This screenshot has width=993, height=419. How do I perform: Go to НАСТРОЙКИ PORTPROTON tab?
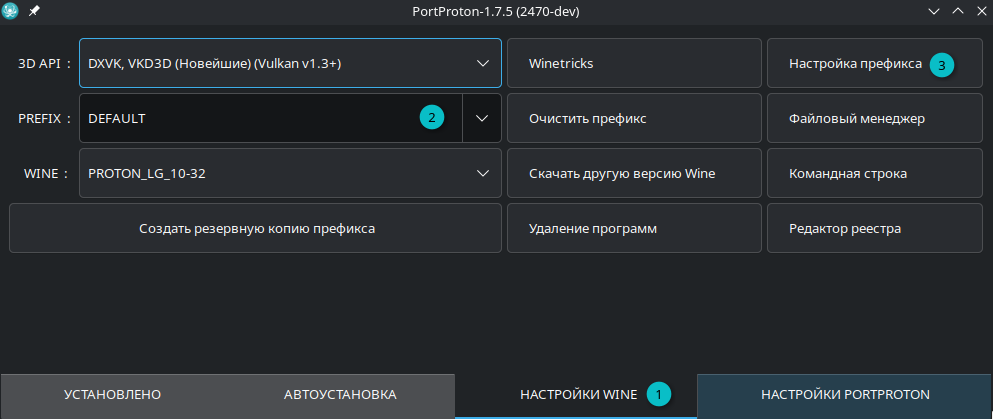click(845, 394)
